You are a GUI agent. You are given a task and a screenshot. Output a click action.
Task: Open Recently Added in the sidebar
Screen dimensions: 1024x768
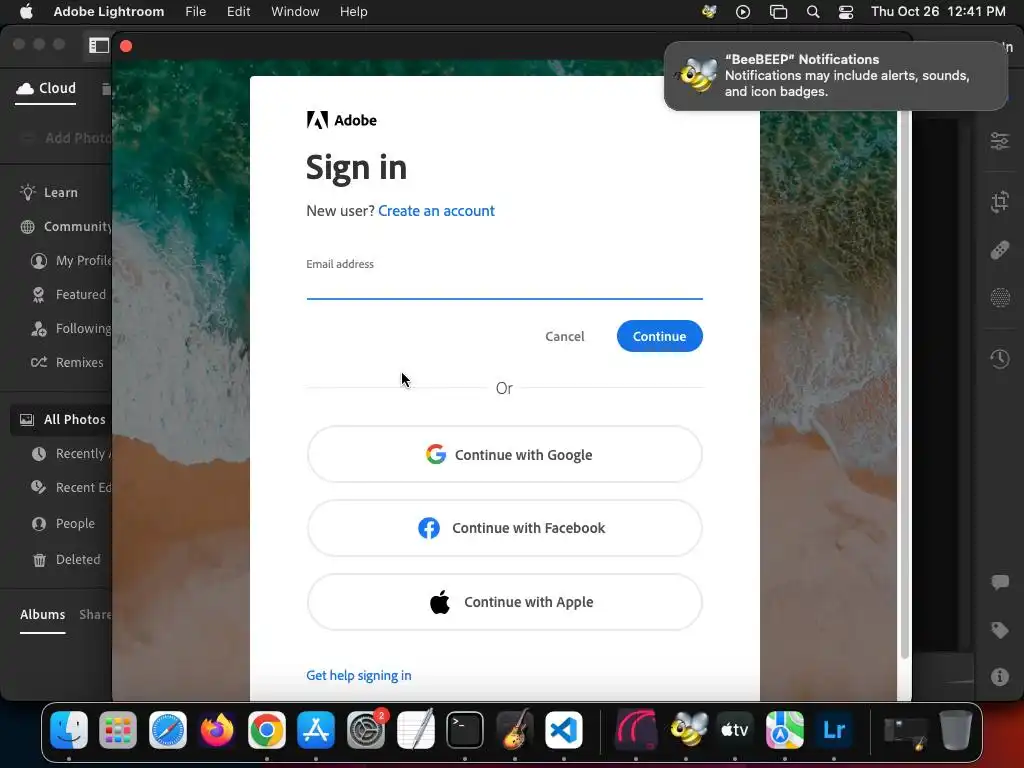coord(71,453)
